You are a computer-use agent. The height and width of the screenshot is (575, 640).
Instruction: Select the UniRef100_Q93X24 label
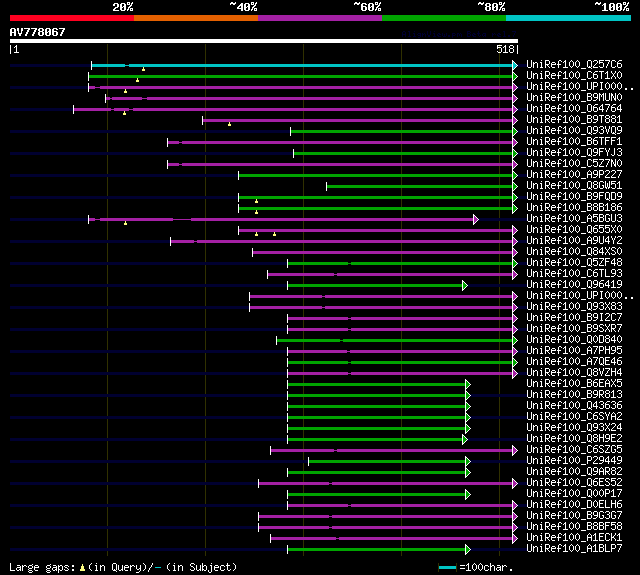574,428
